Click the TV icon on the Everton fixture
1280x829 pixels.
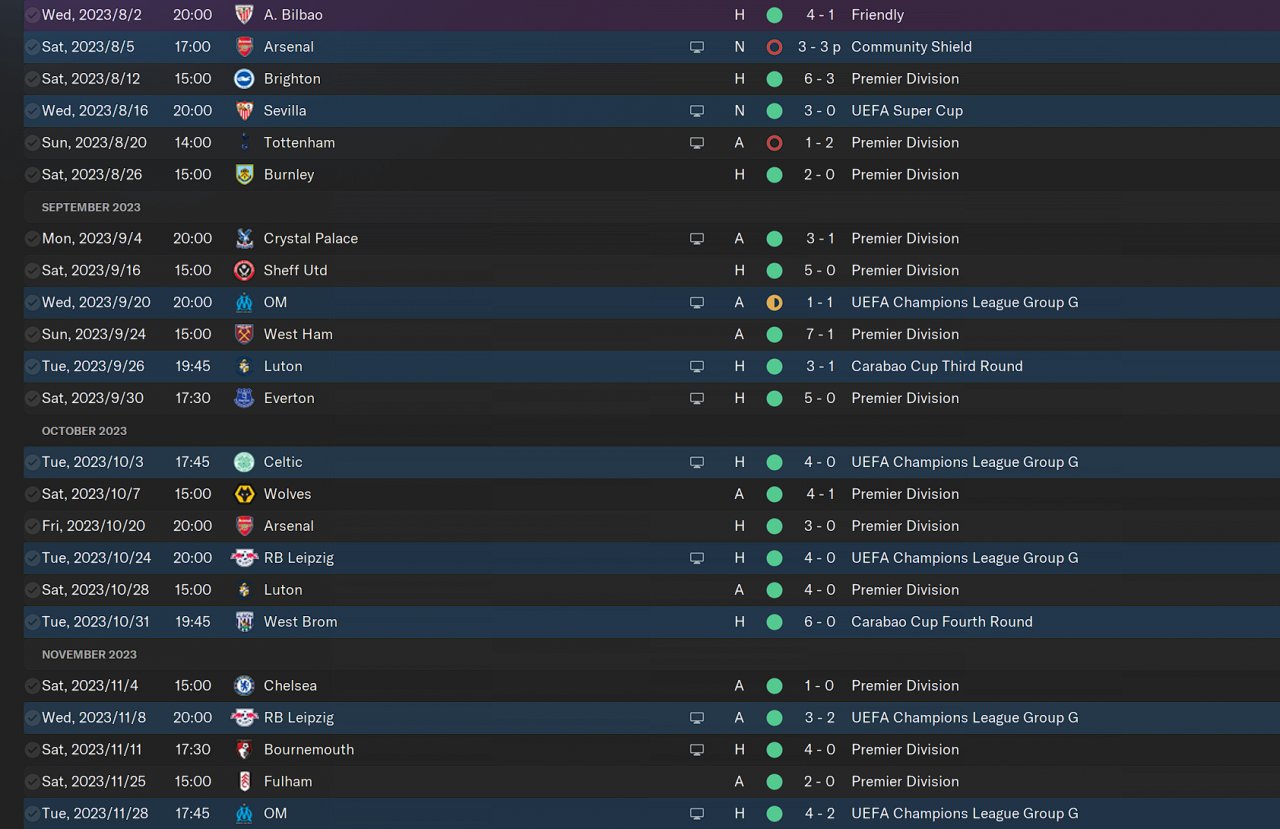tap(697, 398)
